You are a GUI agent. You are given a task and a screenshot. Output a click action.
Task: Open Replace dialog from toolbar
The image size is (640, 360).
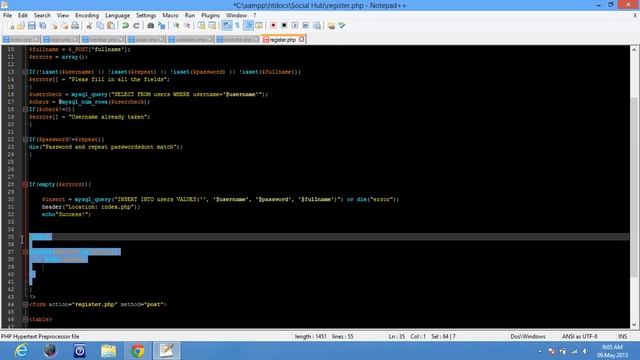tap(162, 26)
